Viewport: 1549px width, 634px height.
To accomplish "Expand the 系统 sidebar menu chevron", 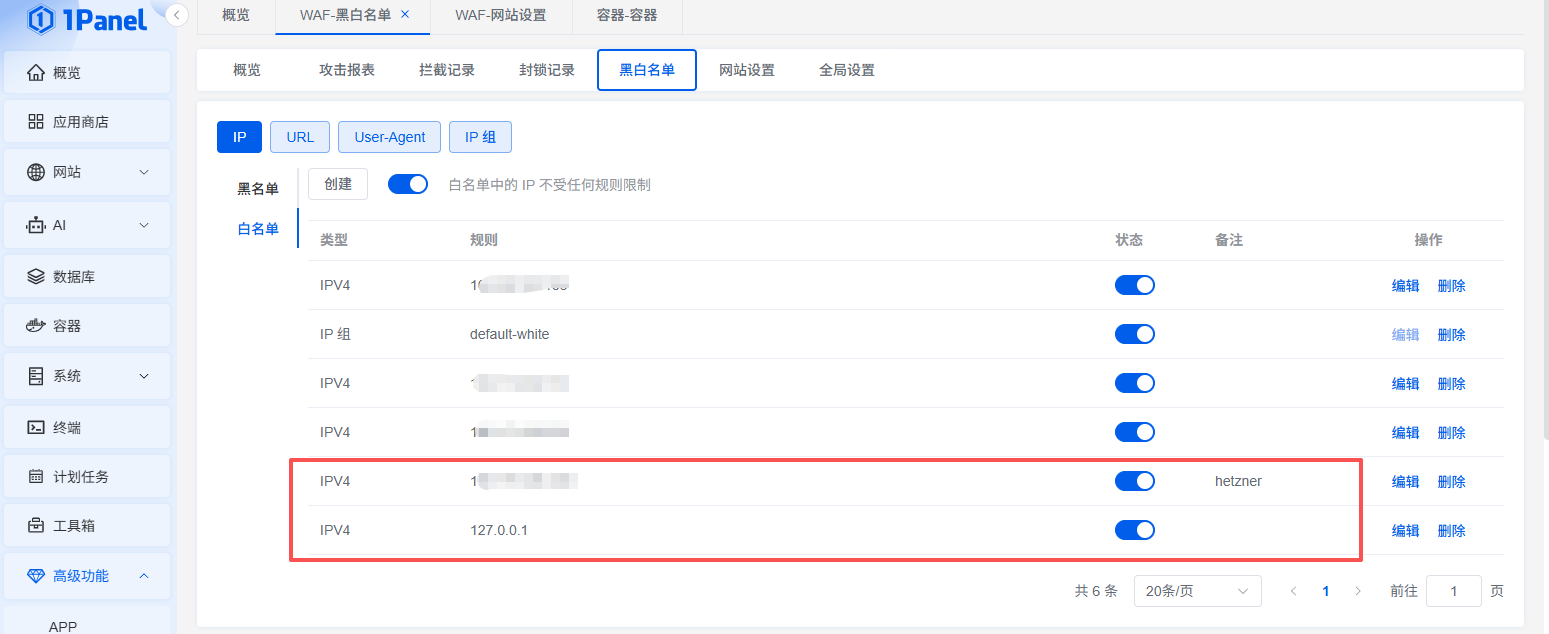I will click(x=144, y=376).
